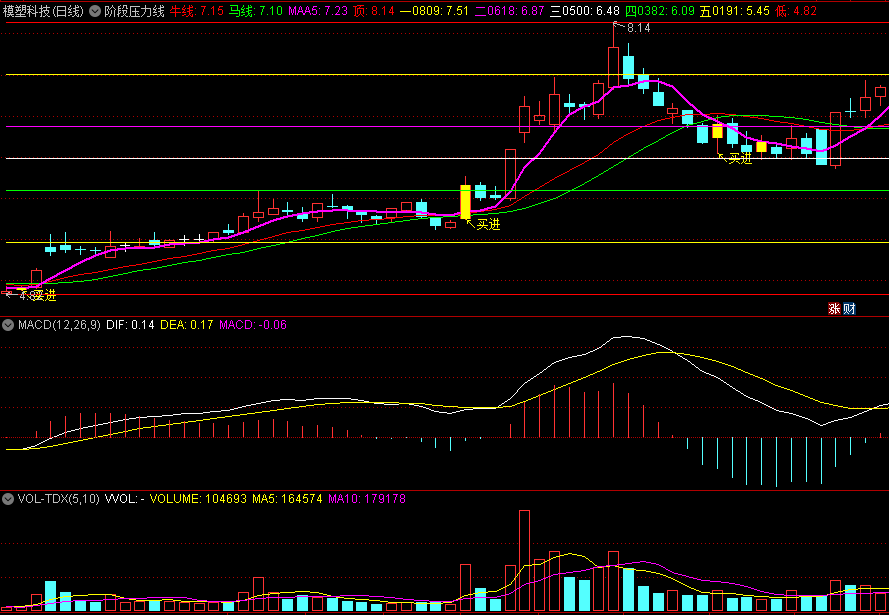Open the MACD indicator dropdown circle icon

point(8,325)
